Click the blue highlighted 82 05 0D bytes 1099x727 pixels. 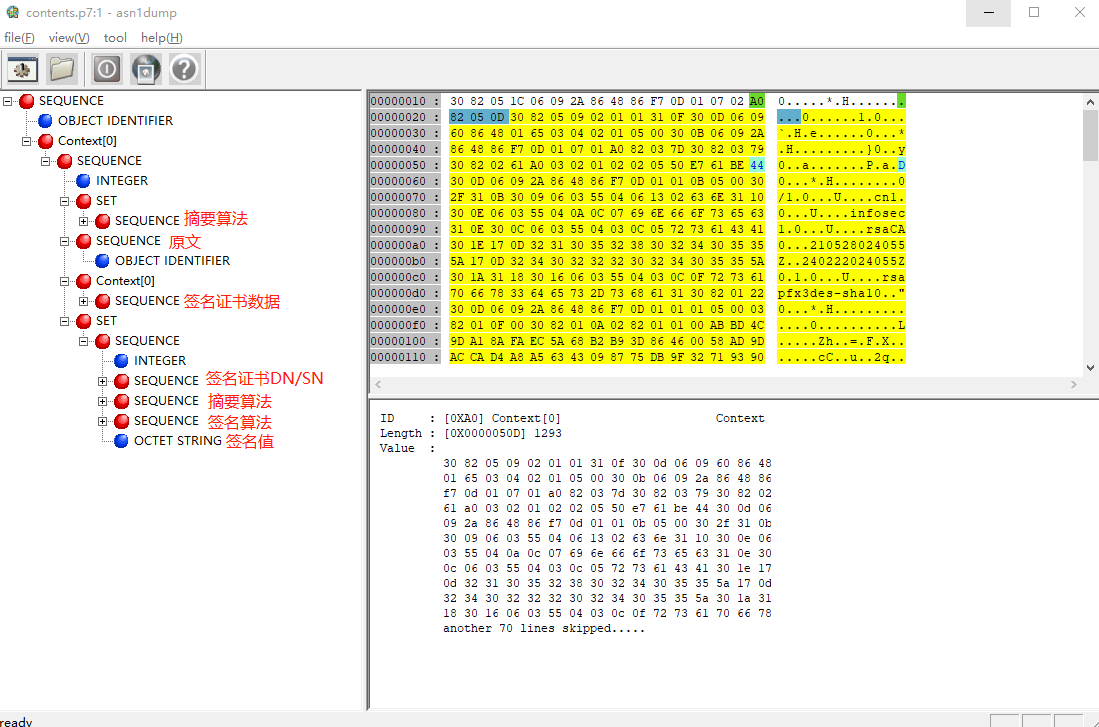point(477,117)
